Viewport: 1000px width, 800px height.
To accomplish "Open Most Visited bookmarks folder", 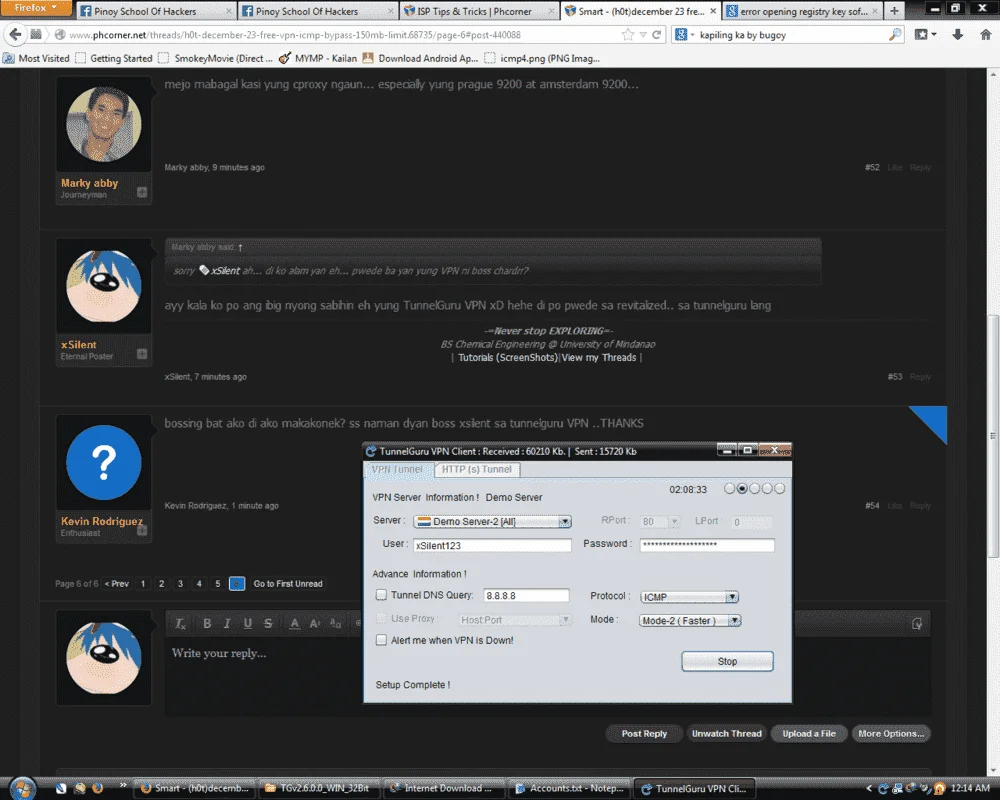I will 36,58.
